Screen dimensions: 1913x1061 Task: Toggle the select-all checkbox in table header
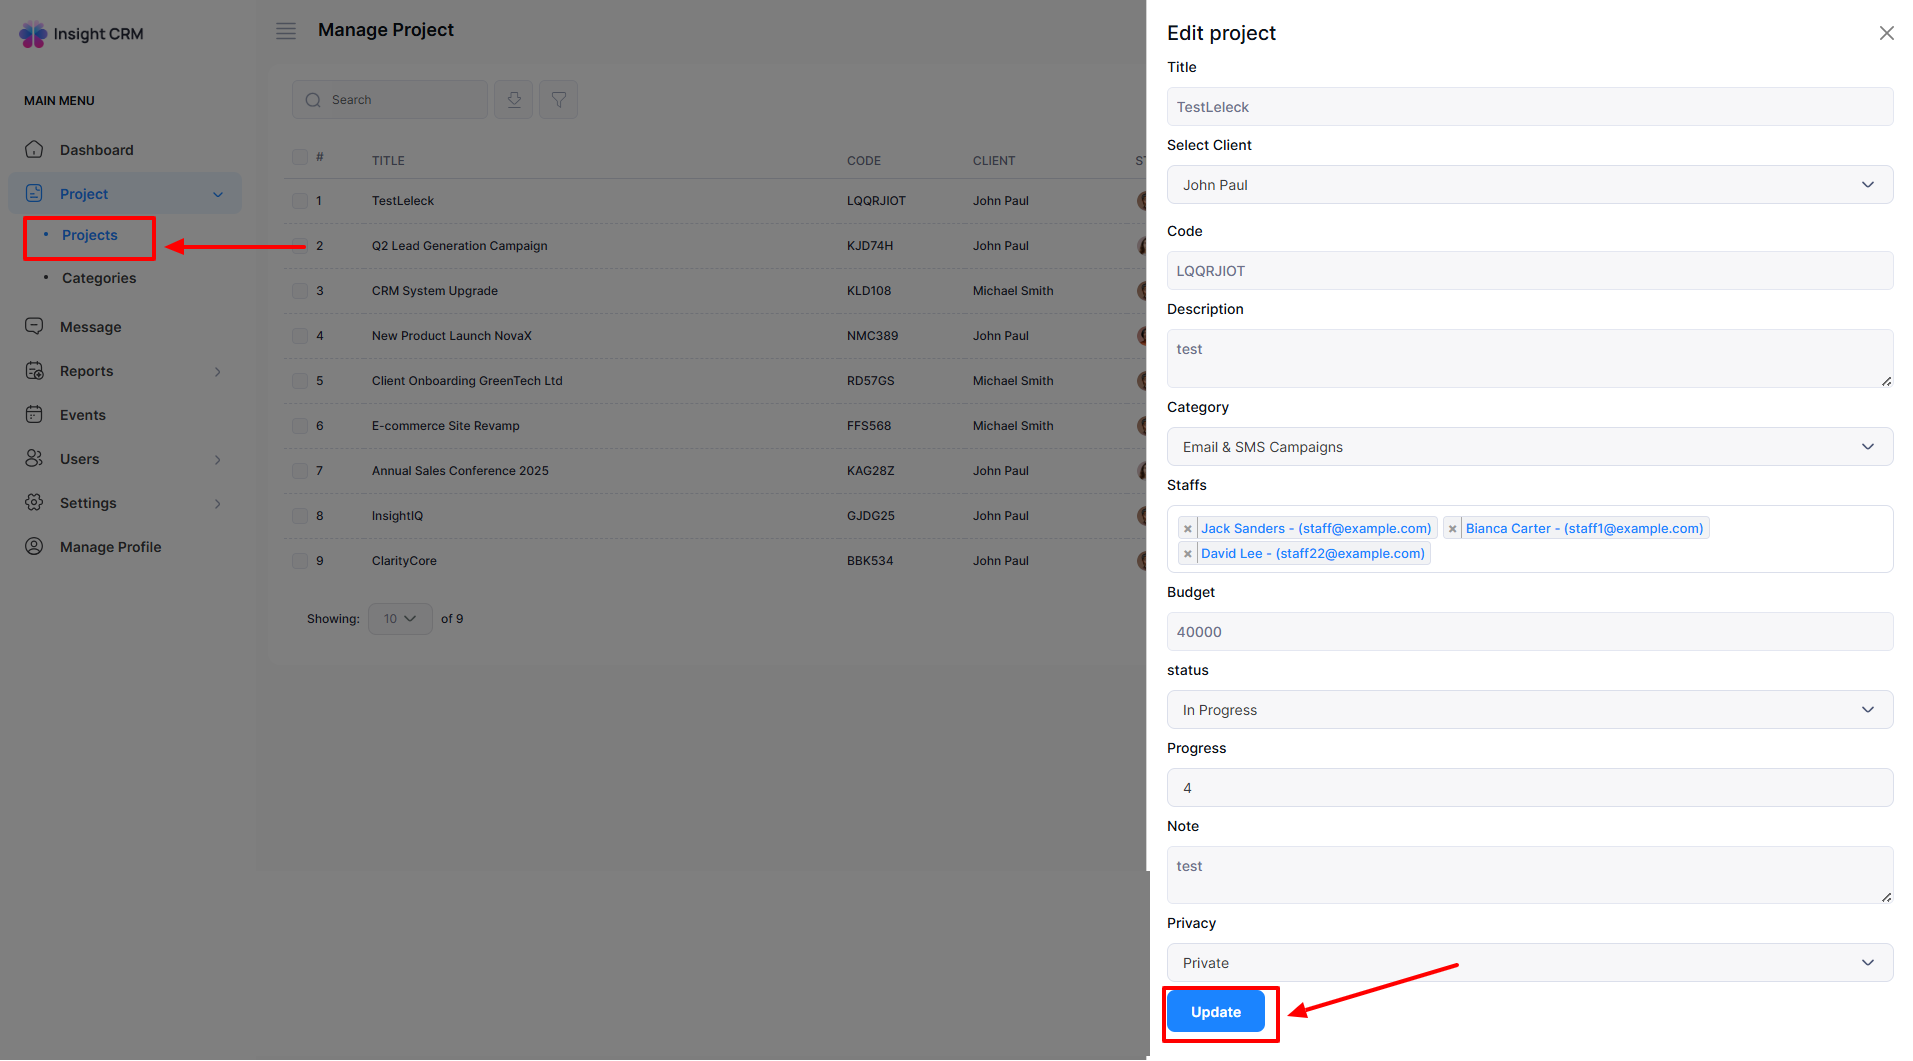pos(300,157)
